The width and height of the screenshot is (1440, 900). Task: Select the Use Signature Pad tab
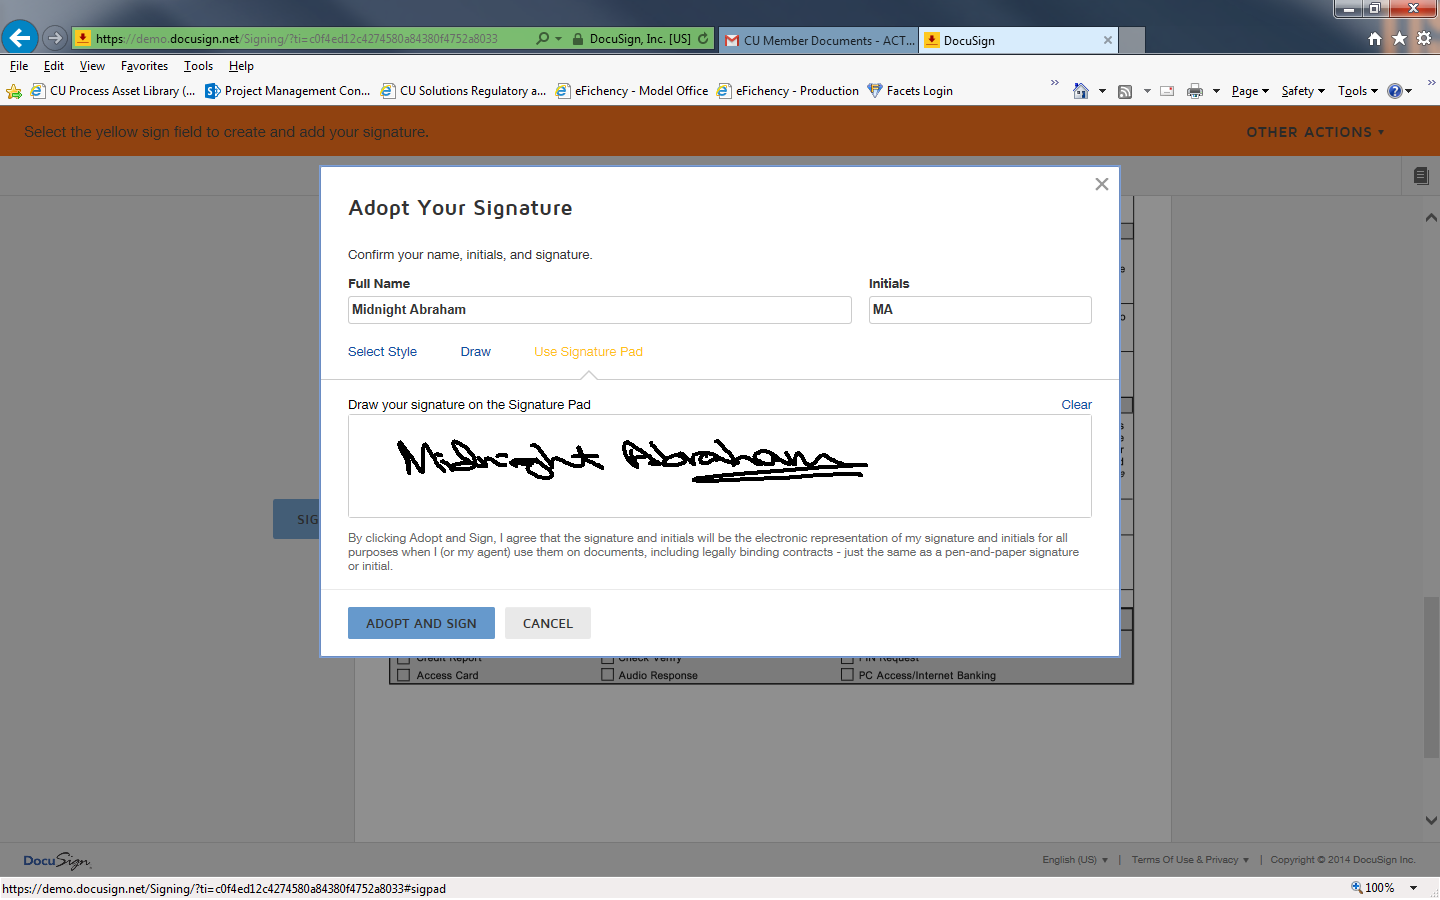588,352
